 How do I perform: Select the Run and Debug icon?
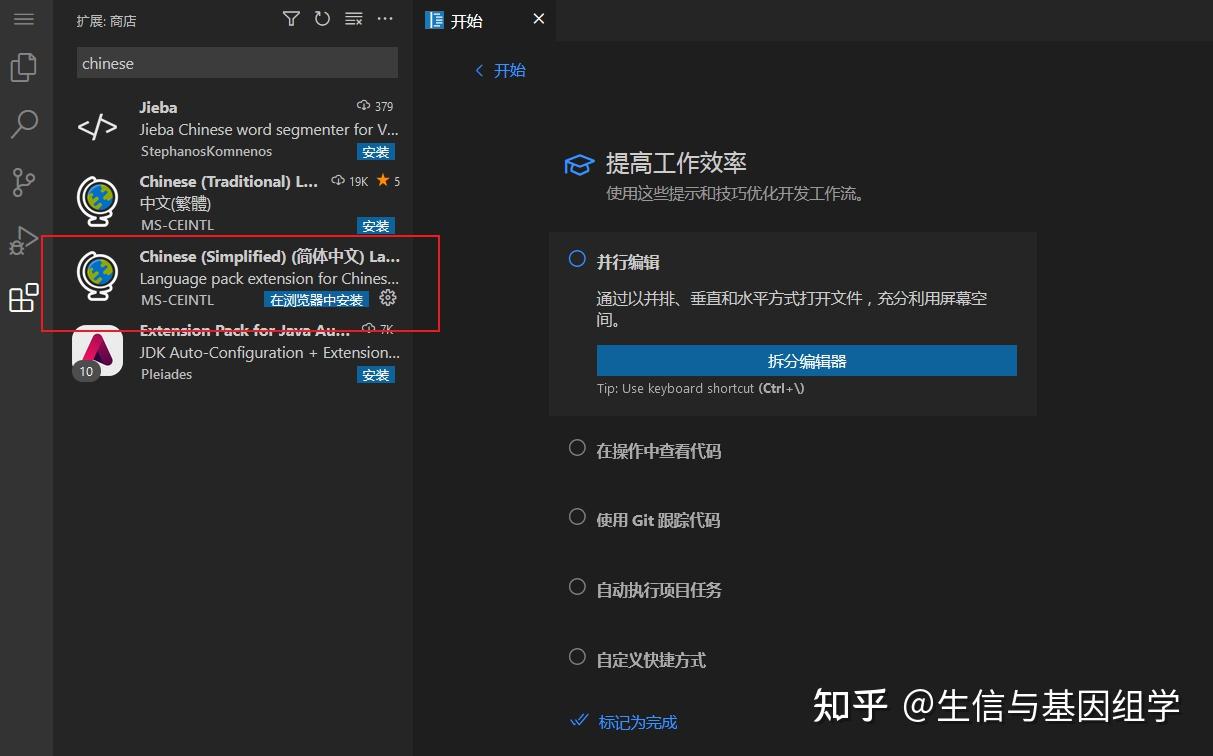(x=24, y=240)
